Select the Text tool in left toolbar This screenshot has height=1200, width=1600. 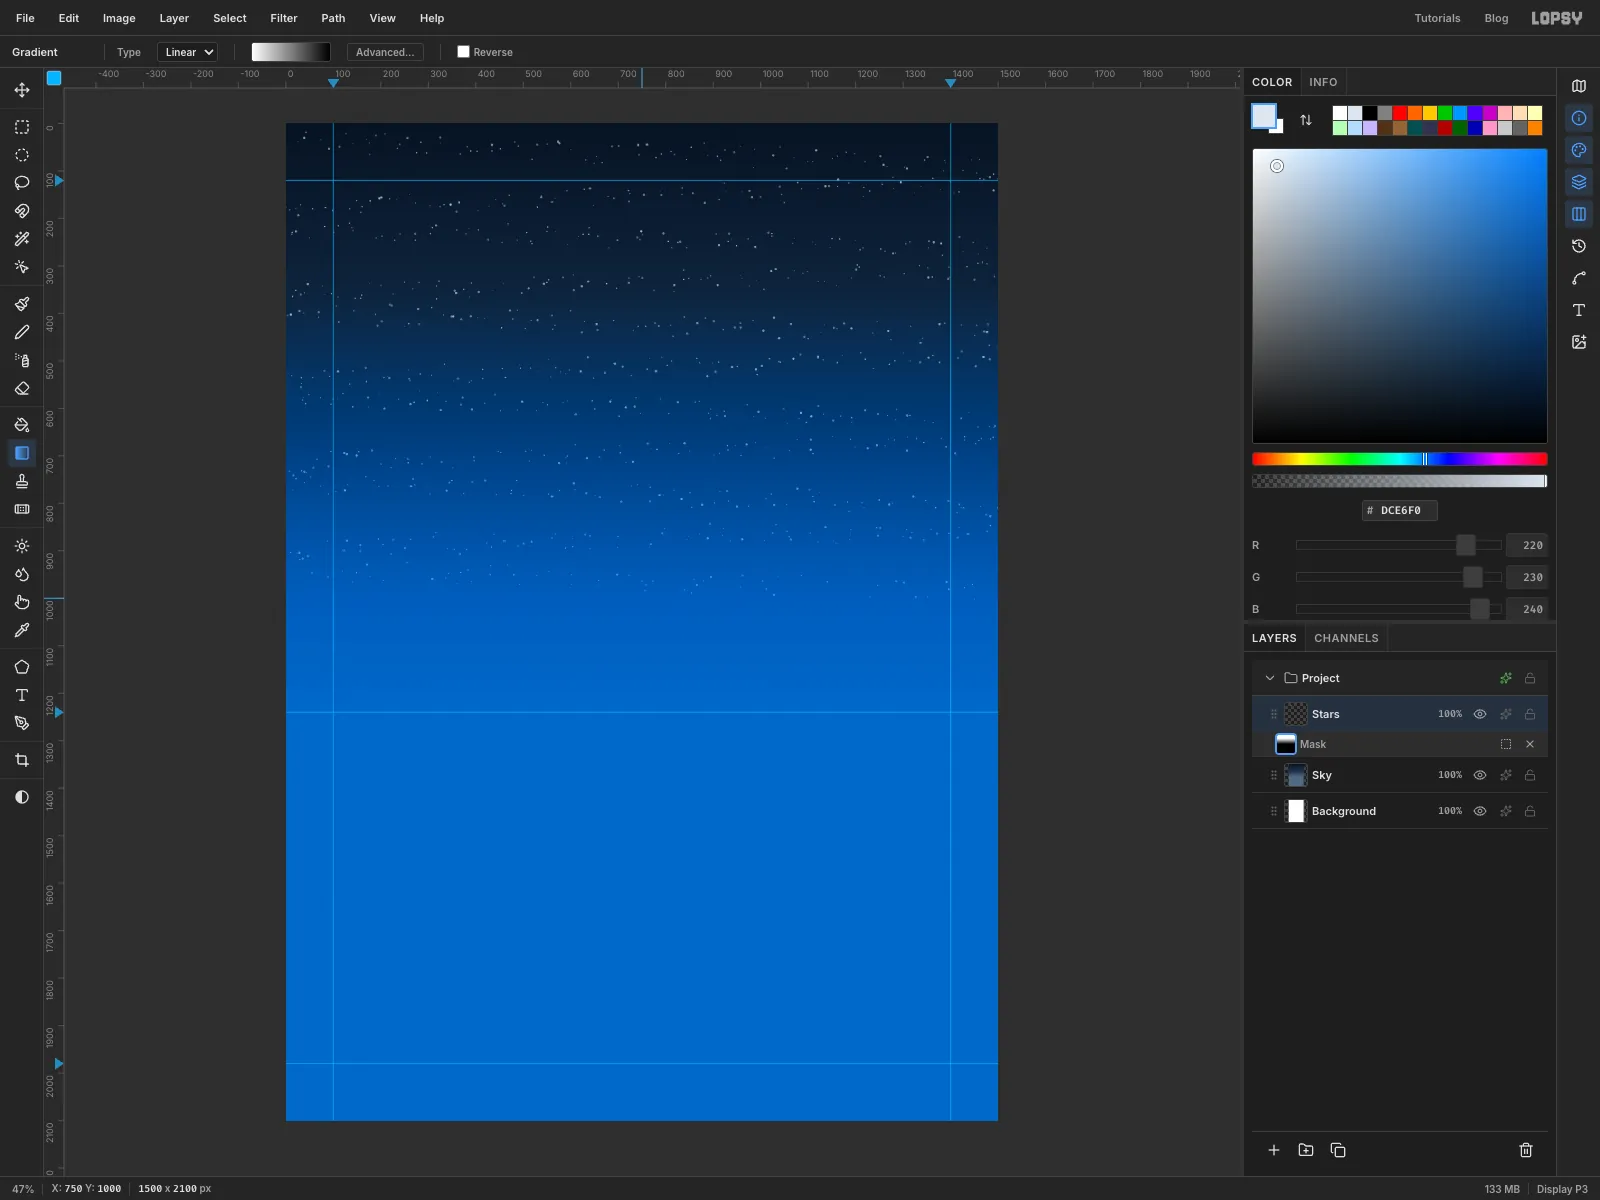click(22, 695)
